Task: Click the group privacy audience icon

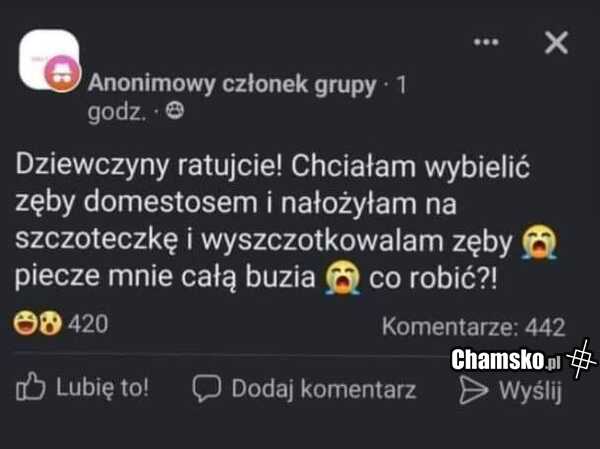Action: pos(175,111)
